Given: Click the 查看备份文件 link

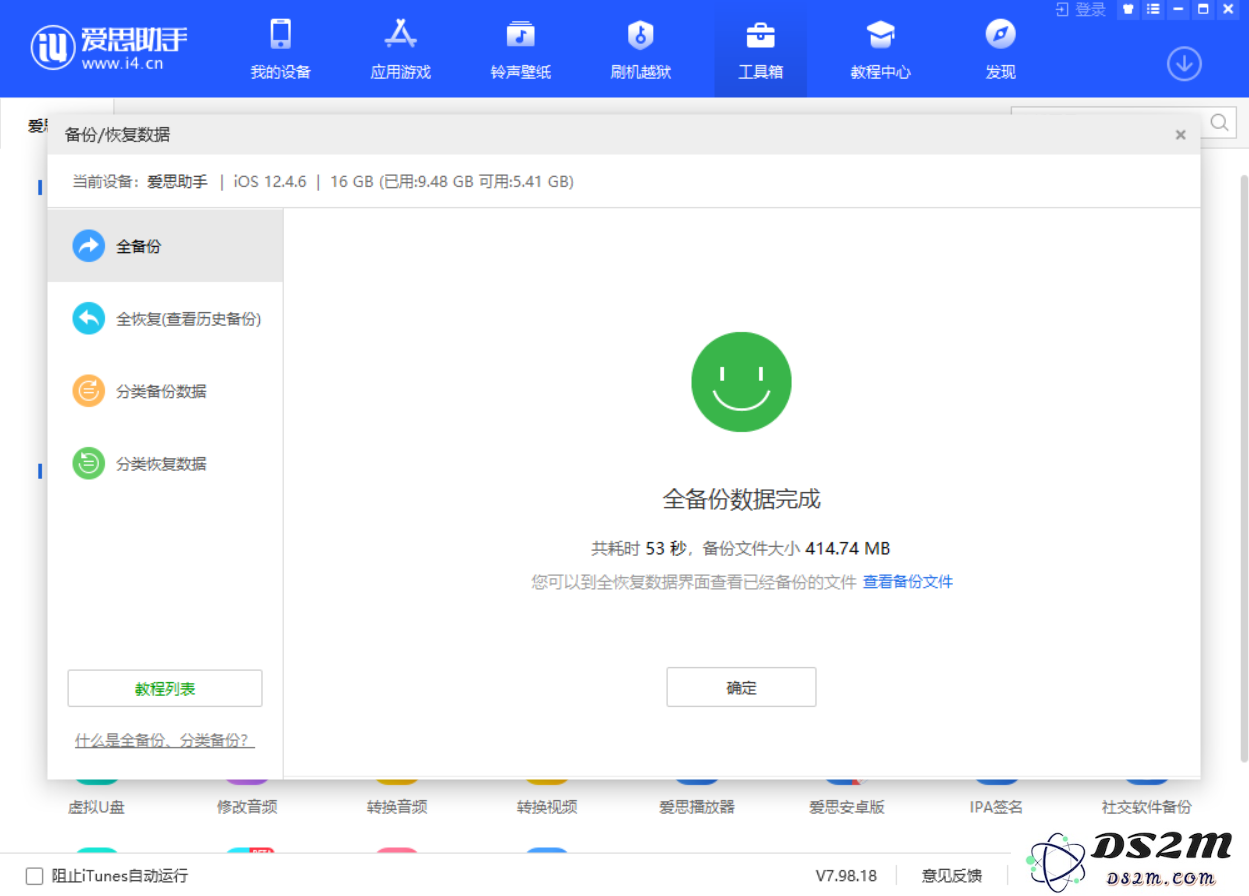Looking at the screenshot, I should point(908,581).
